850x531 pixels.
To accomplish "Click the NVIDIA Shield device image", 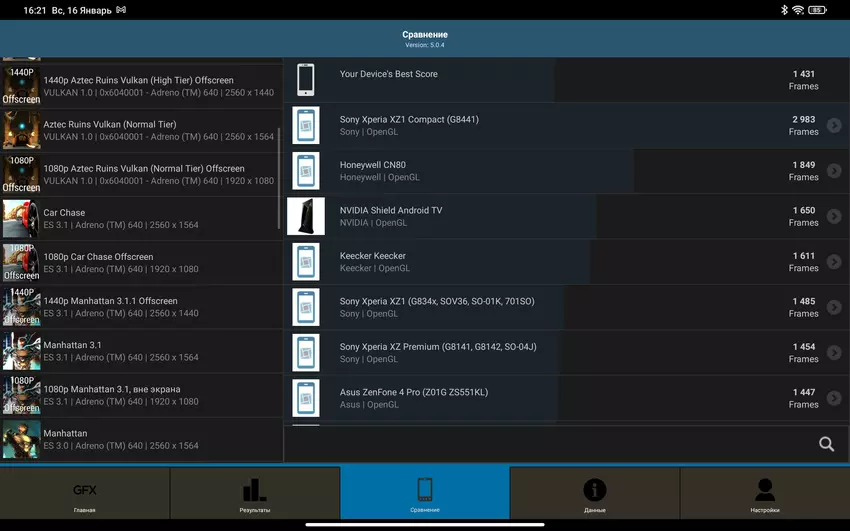I will click(x=306, y=217).
